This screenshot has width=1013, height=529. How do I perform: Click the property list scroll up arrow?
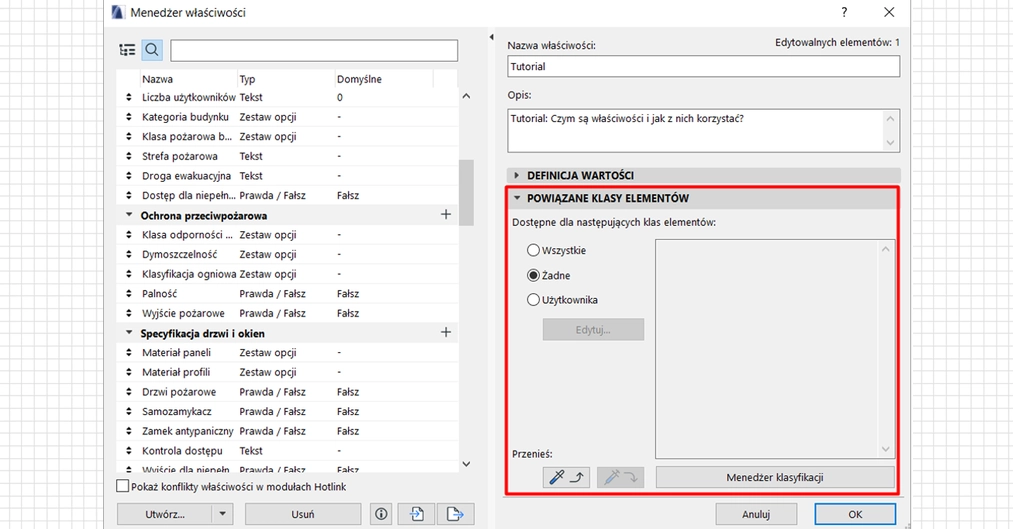click(x=466, y=96)
